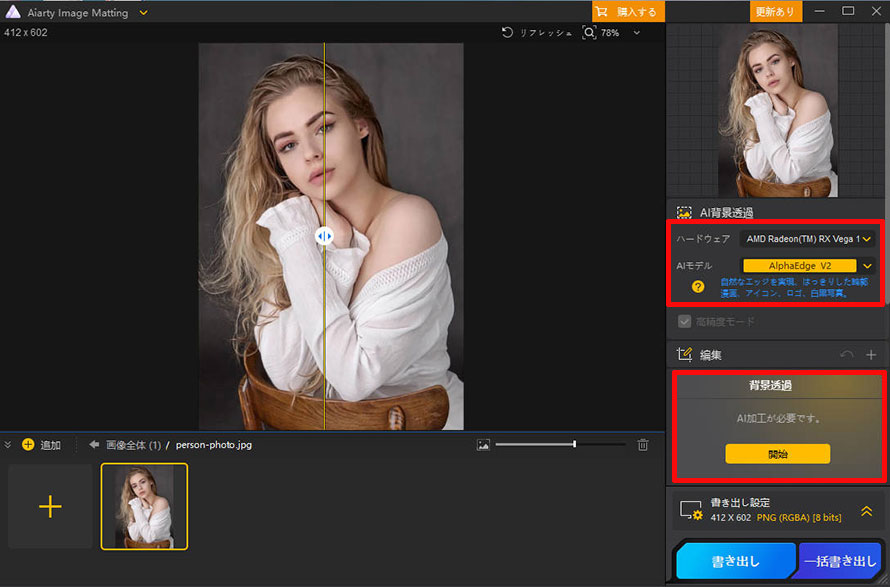The width and height of the screenshot is (890, 587).
Task: Click the yellow 追加 plus icon
Action: [x=27, y=445]
